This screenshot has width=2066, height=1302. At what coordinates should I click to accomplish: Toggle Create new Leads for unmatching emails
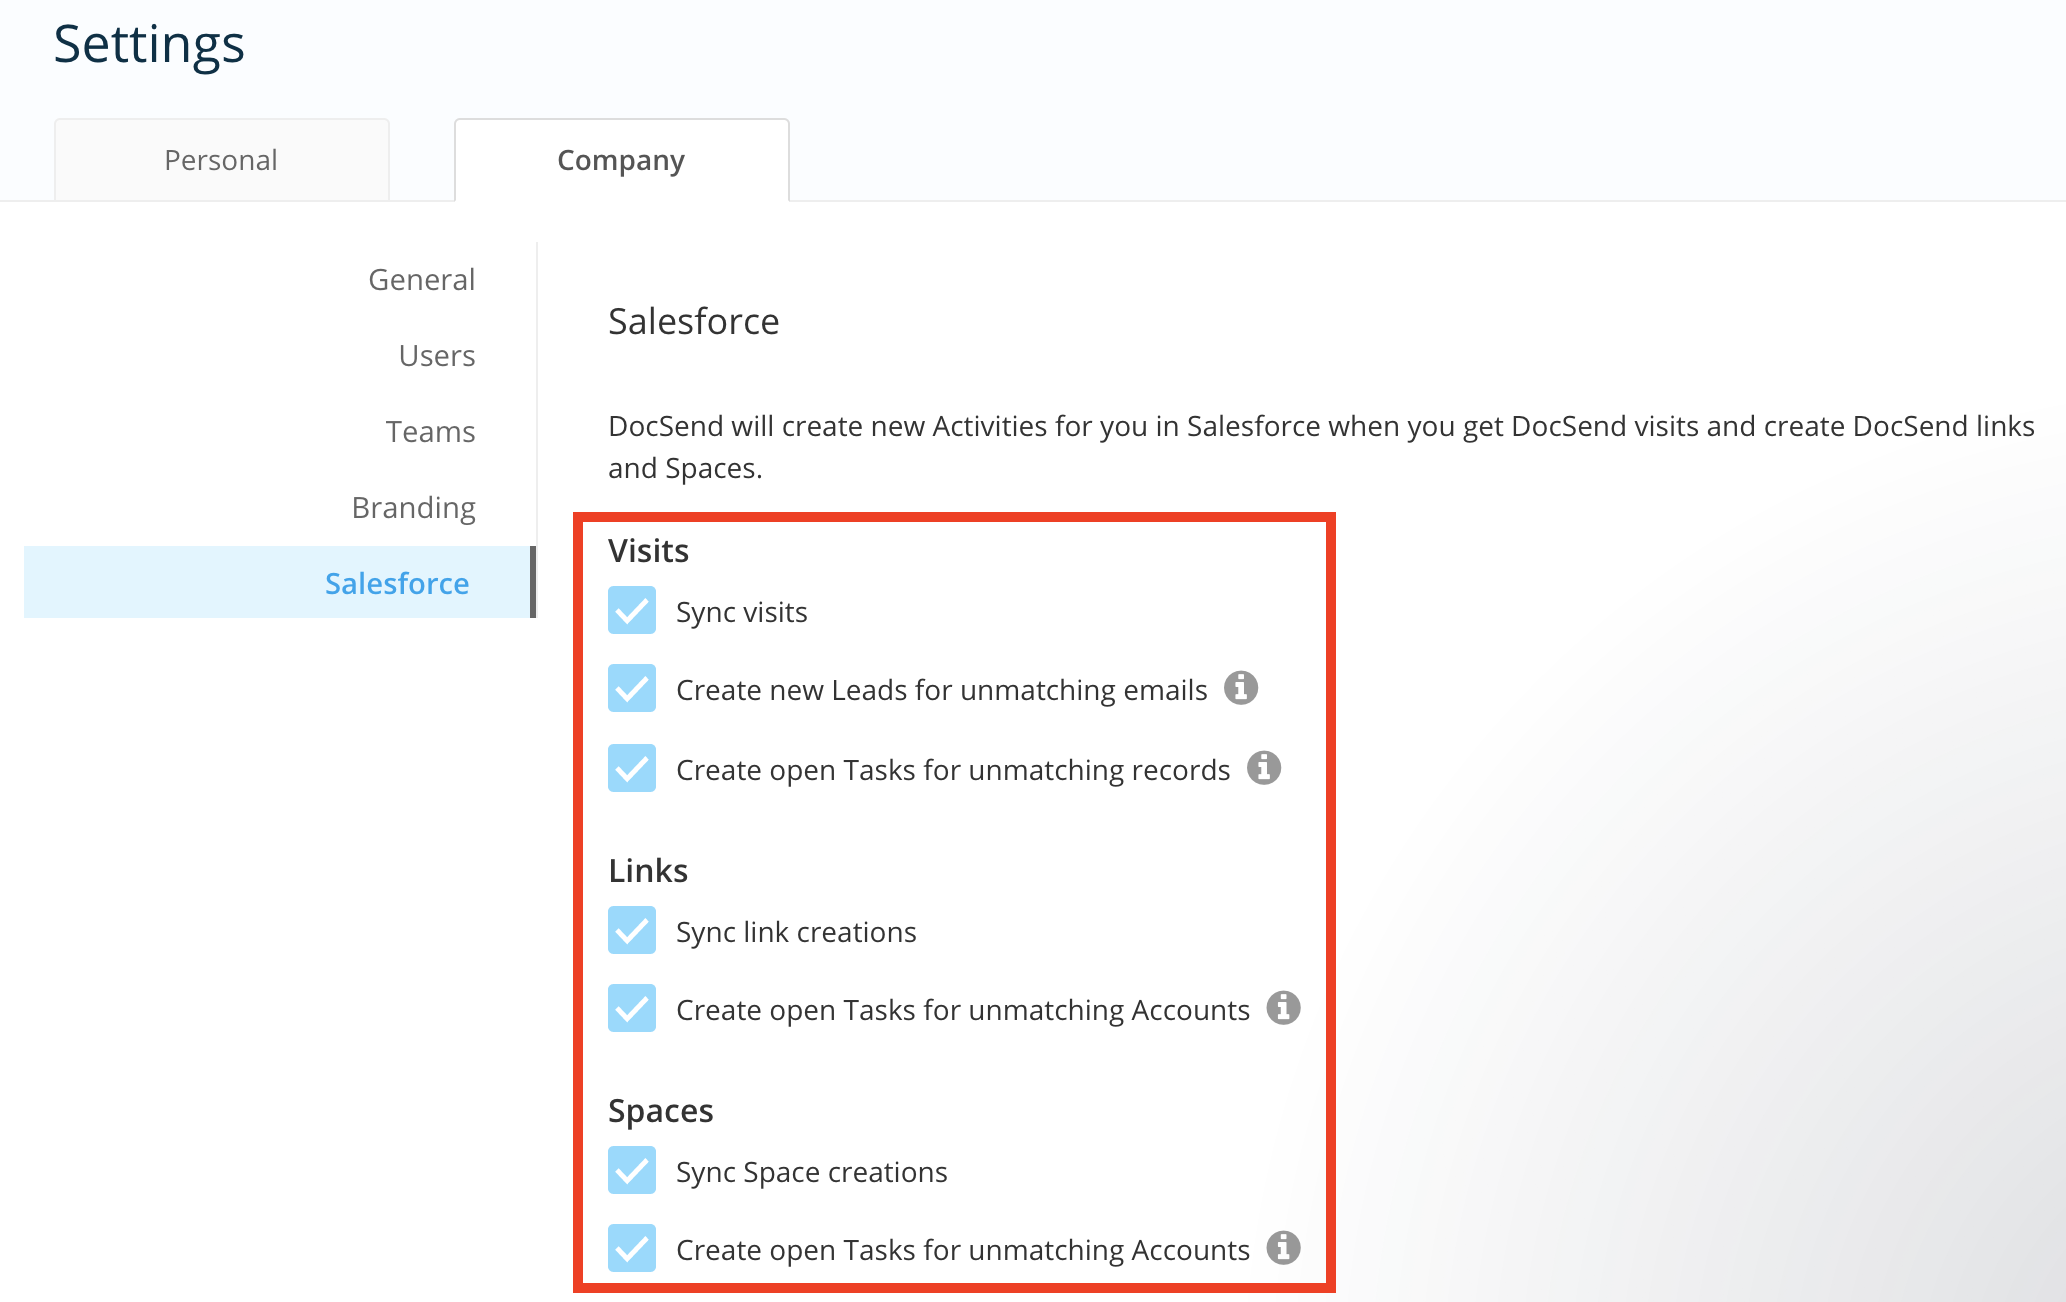point(632,688)
